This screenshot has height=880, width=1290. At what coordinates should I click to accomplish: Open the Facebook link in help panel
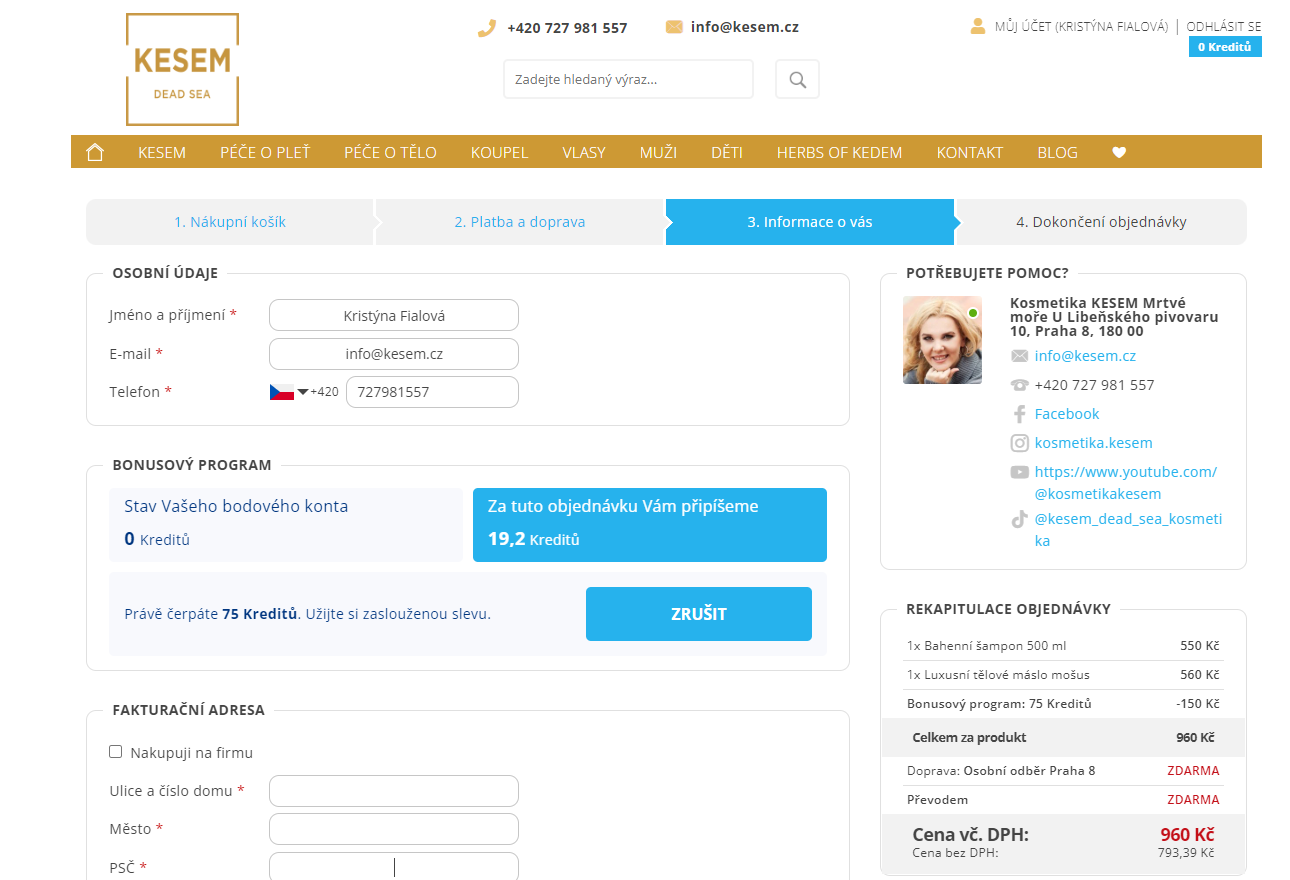(x=1067, y=414)
